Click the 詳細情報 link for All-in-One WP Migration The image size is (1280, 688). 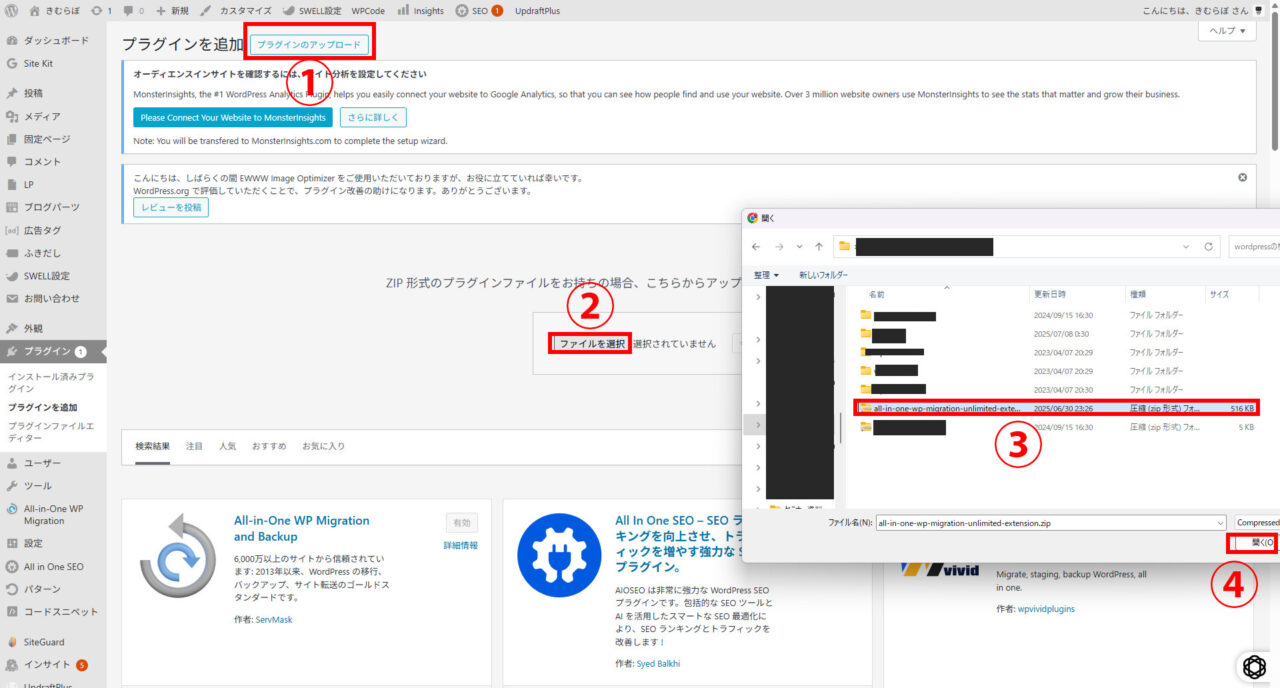[x=460, y=546]
